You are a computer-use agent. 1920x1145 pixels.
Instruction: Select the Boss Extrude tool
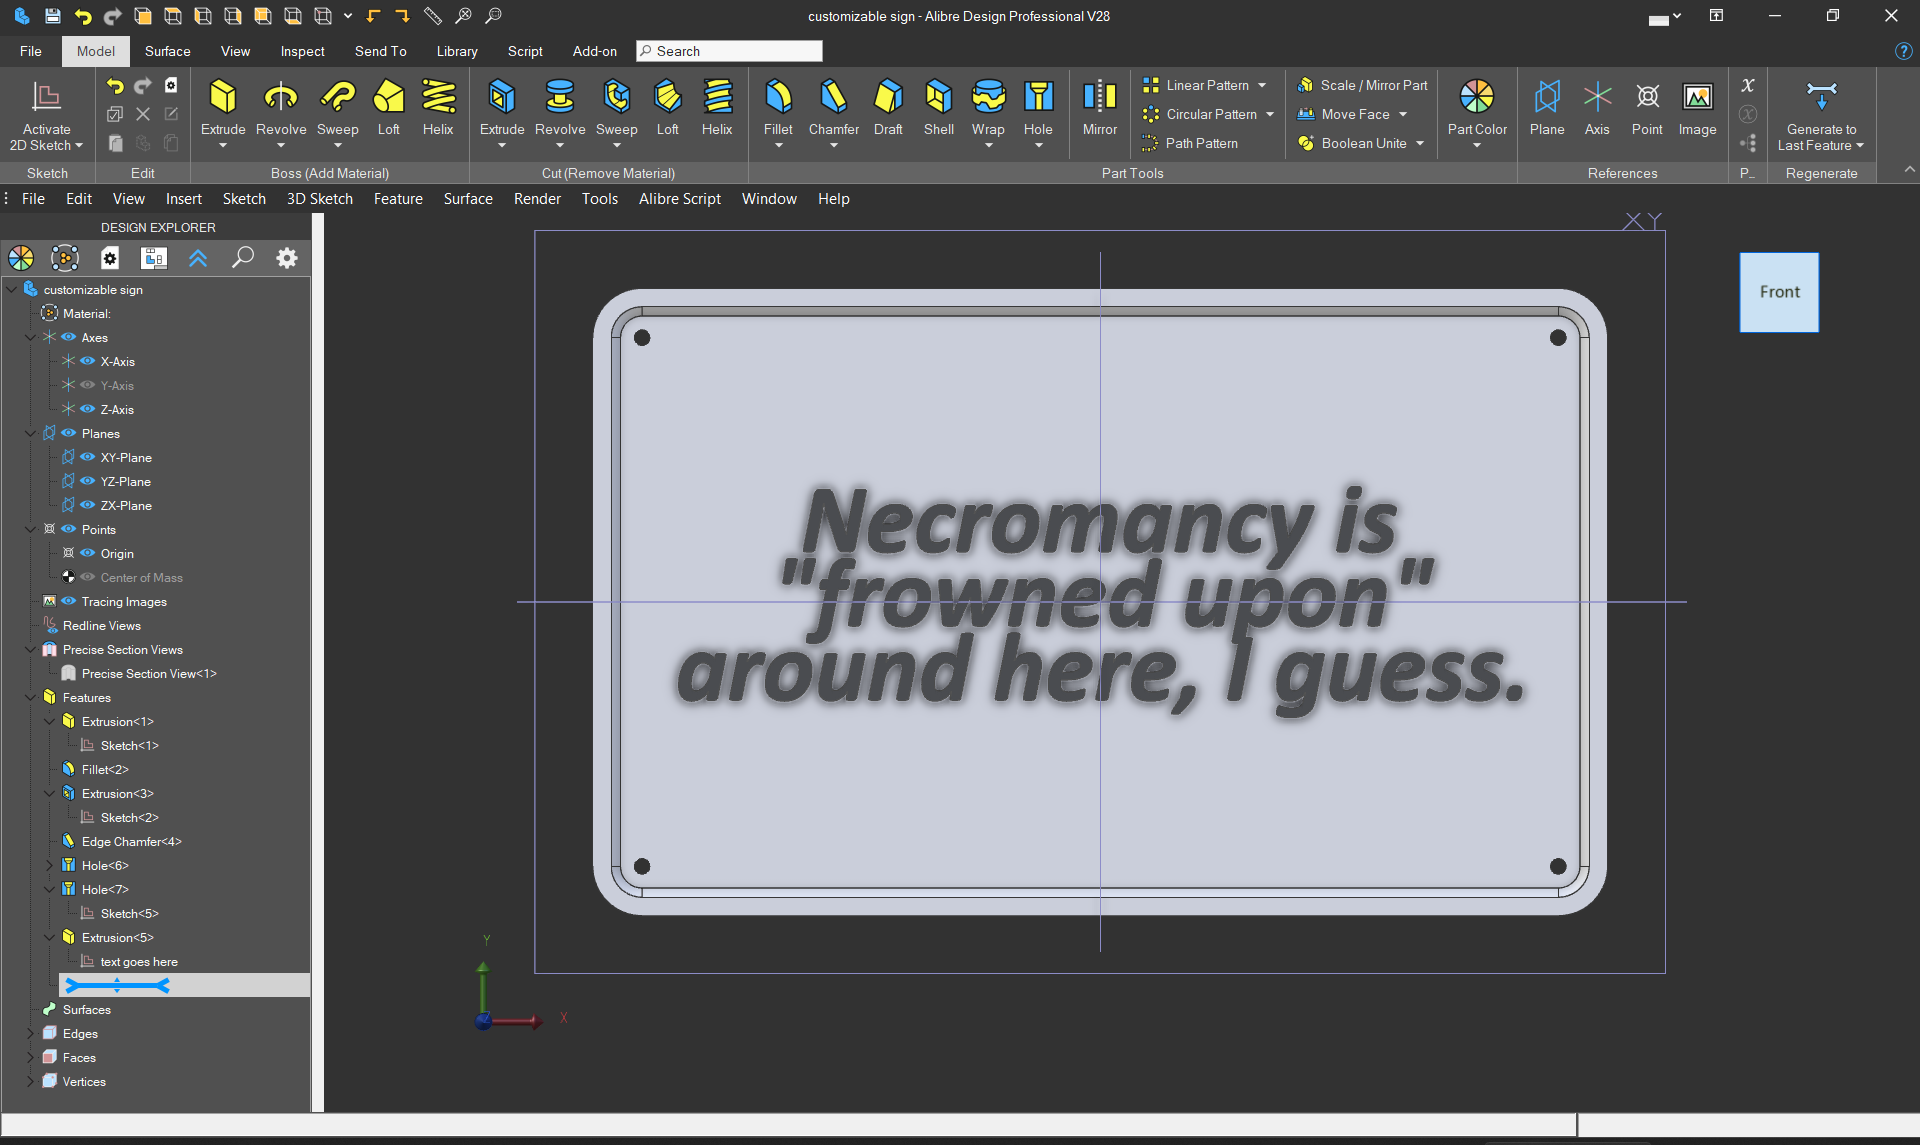222,108
